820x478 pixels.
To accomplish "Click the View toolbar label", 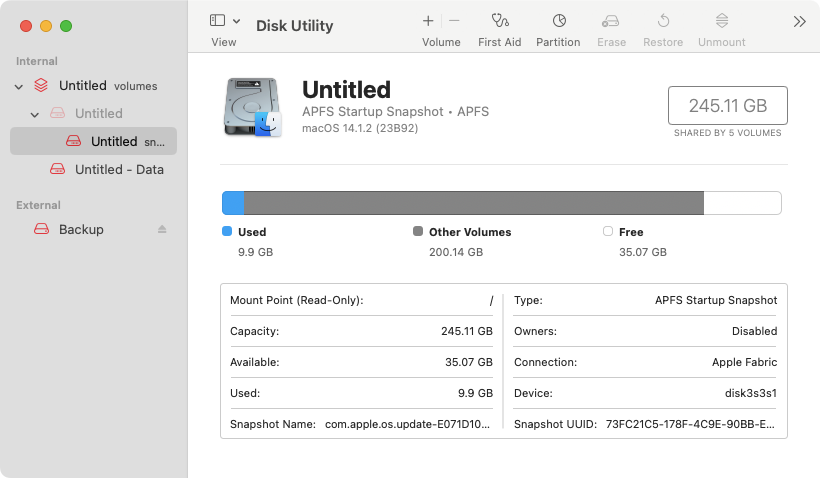I will (224, 42).
